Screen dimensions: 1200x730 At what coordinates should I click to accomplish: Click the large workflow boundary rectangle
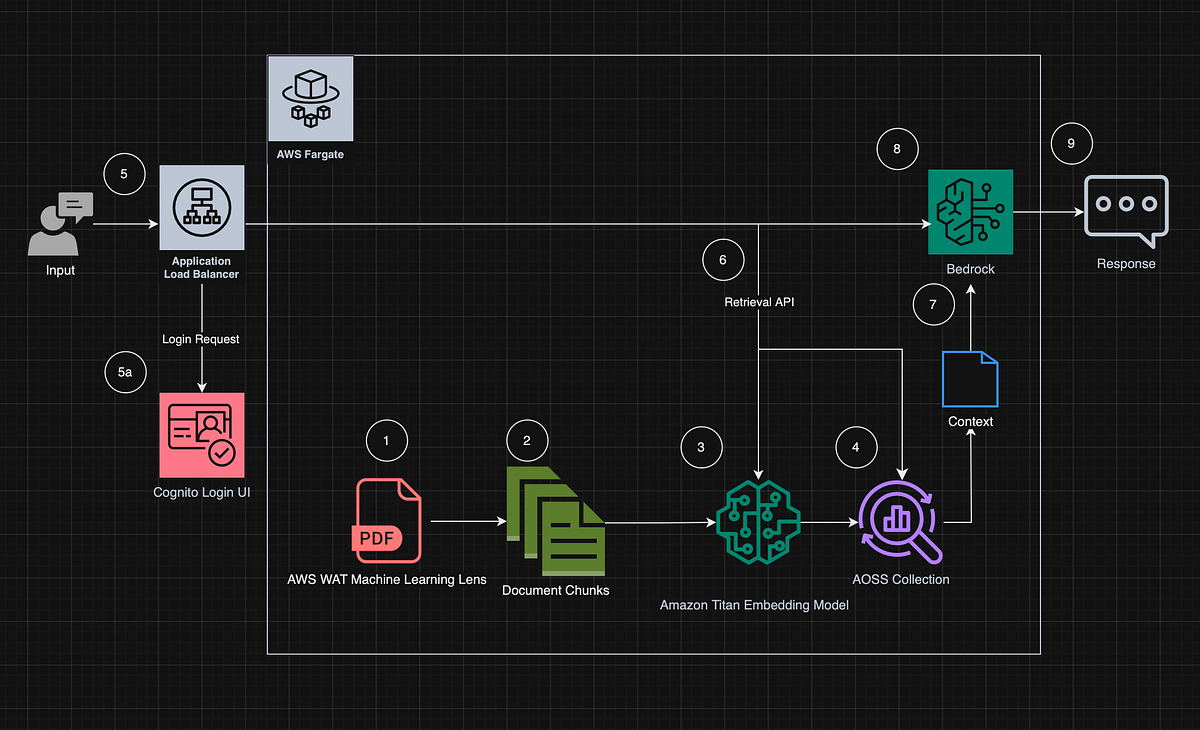(x=653, y=652)
